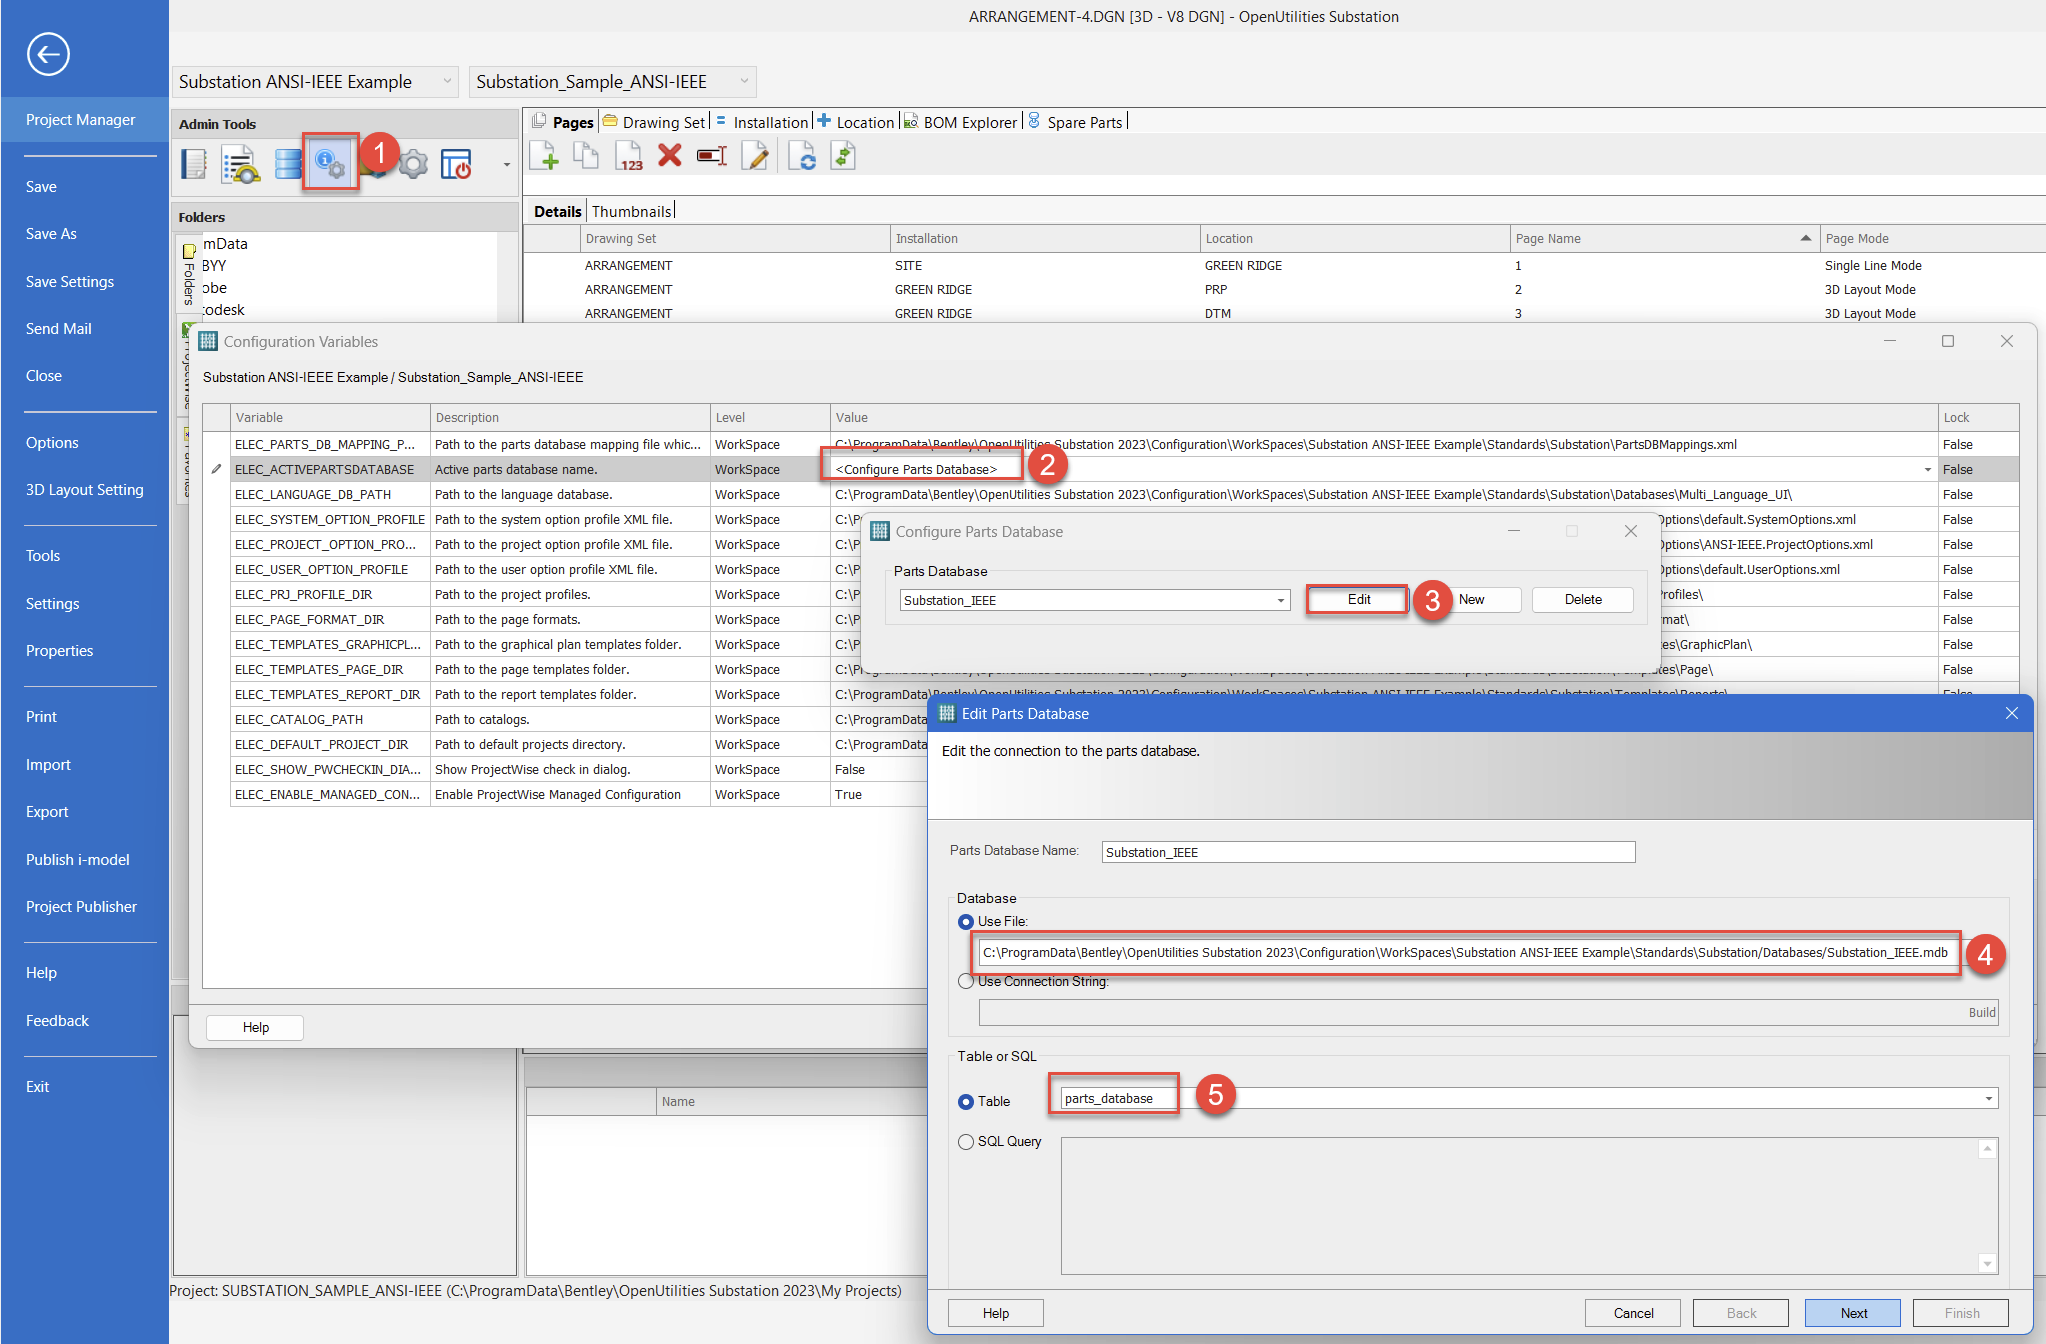Click the Edit button in Configure Parts Database
This screenshot has height=1344, width=2046.
point(1359,599)
